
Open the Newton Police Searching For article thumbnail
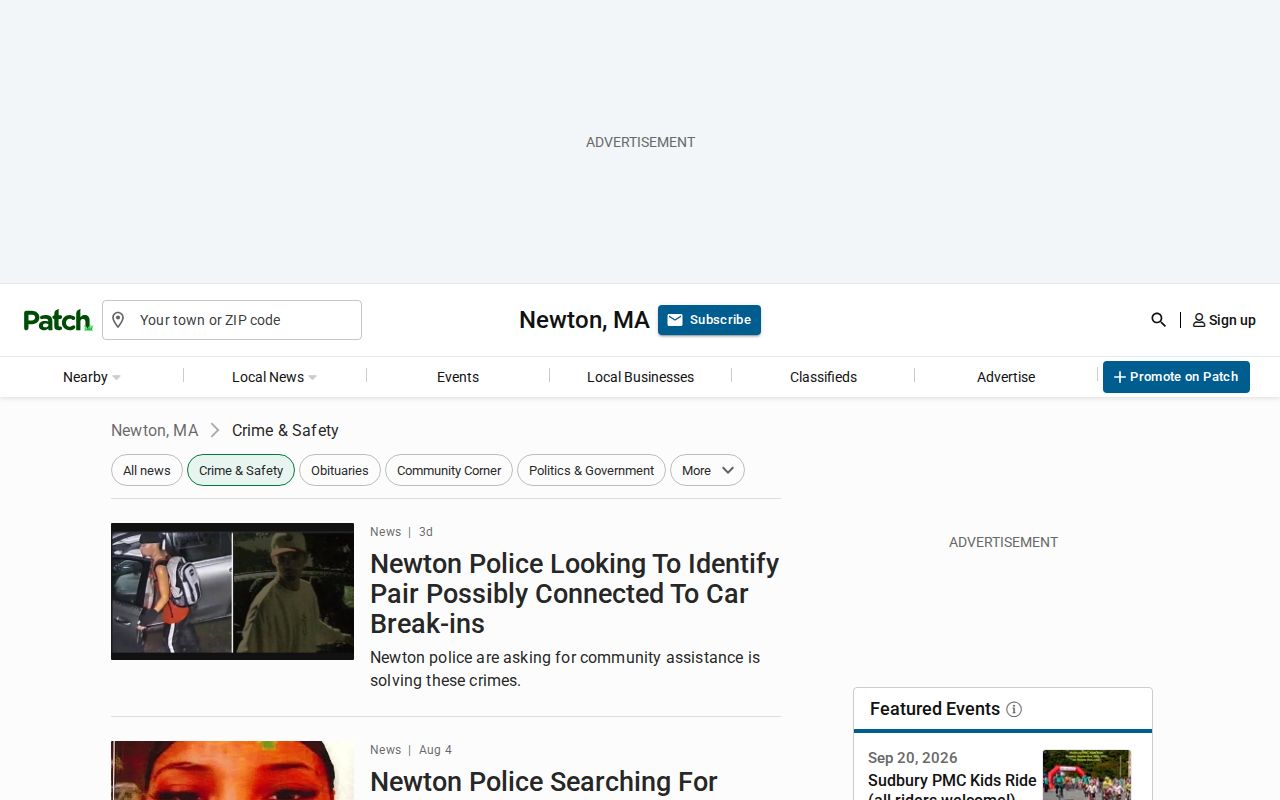click(232, 770)
